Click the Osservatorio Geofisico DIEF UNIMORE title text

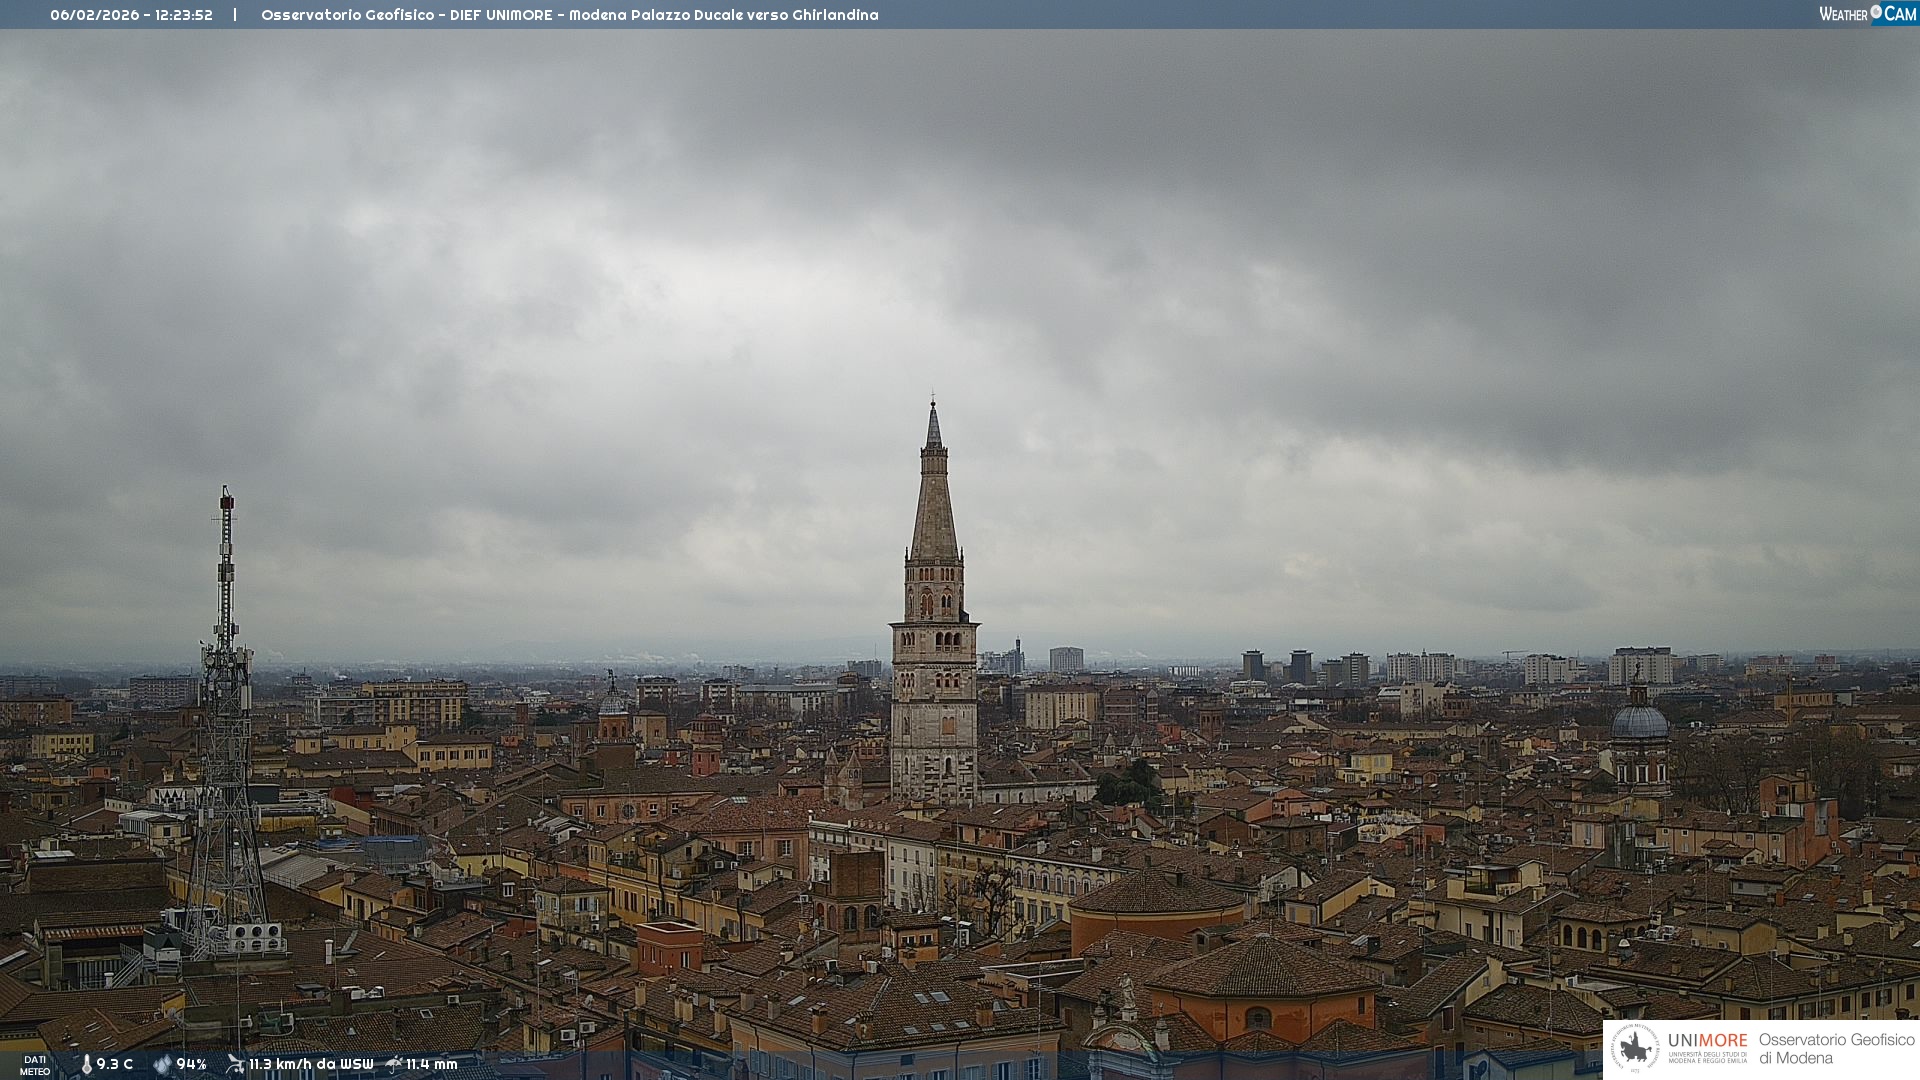(x=569, y=15)
